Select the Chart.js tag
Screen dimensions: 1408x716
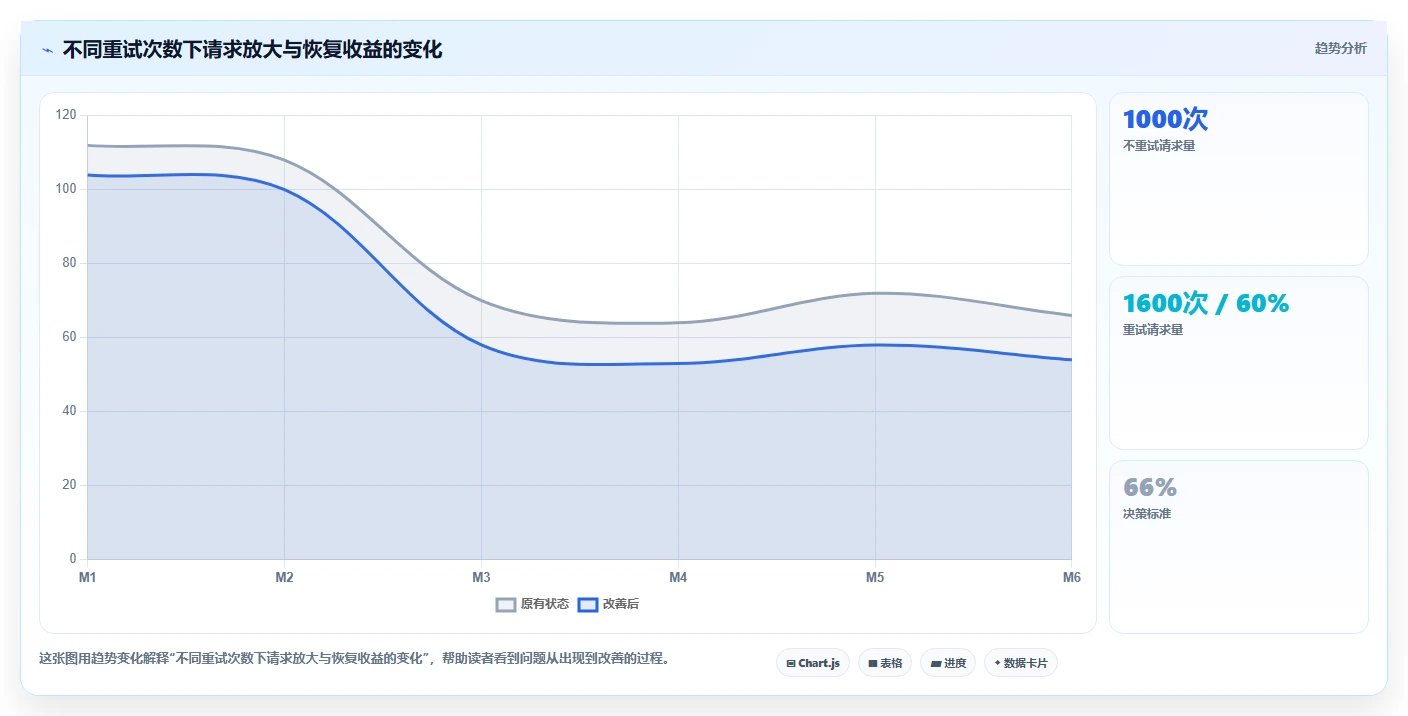point(813,663)
